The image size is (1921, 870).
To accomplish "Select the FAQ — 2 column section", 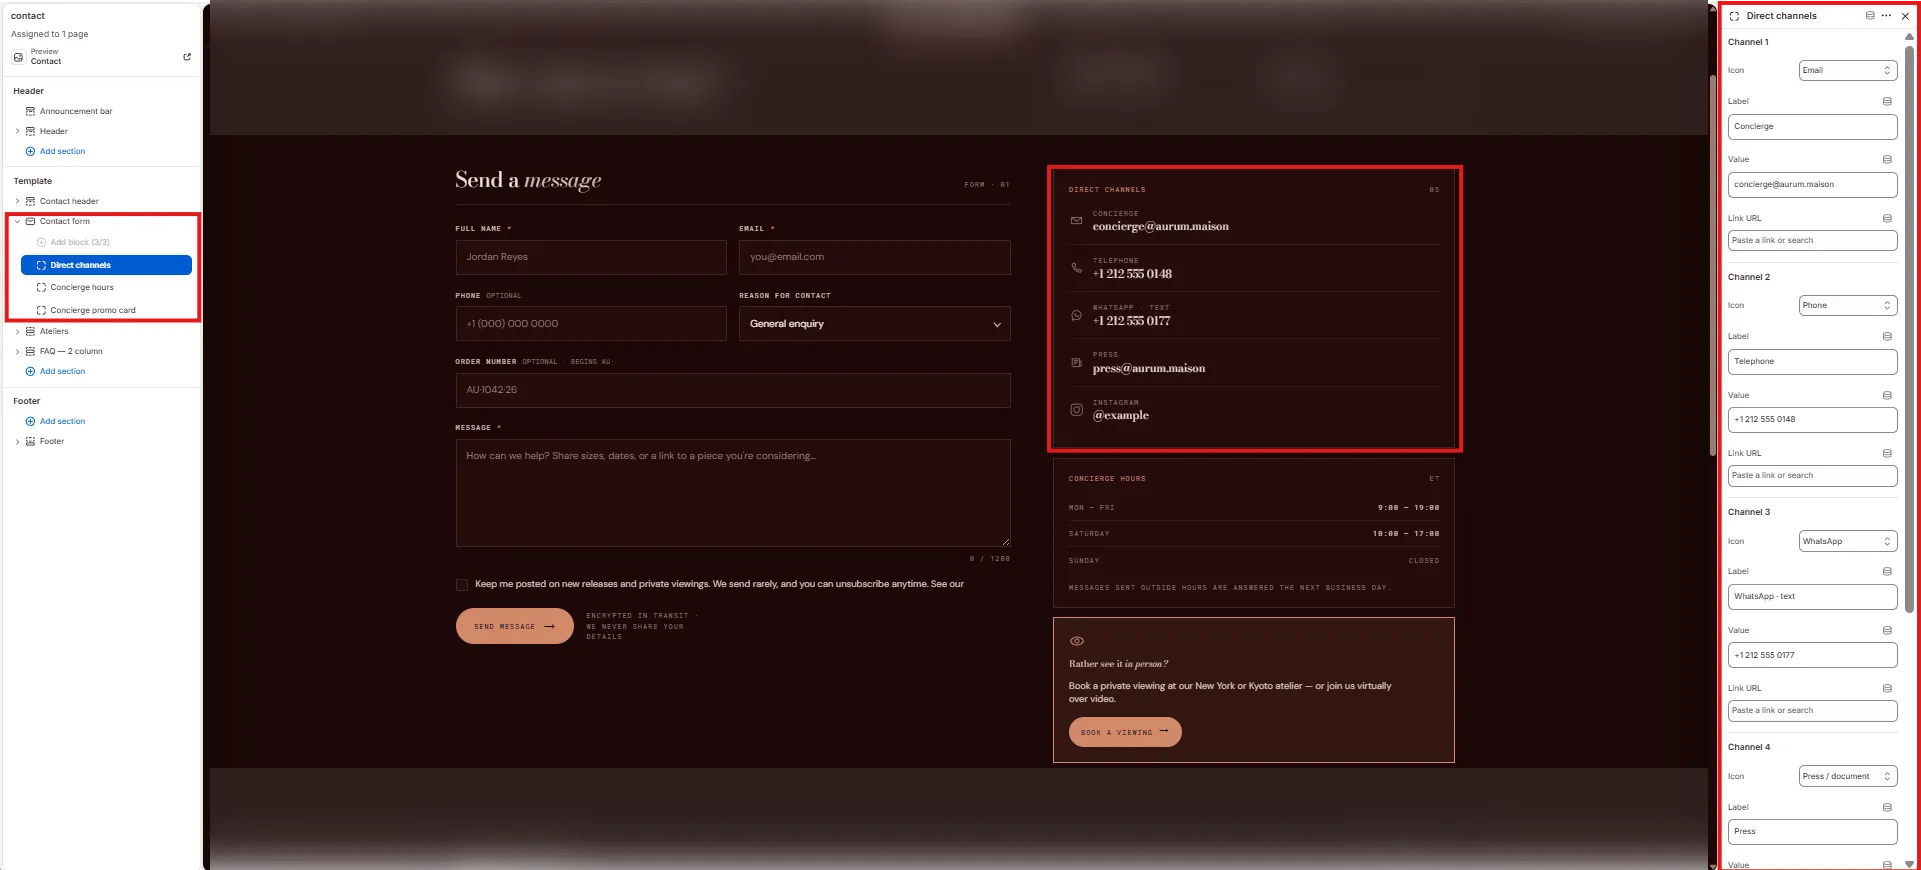I will [71, 351].
